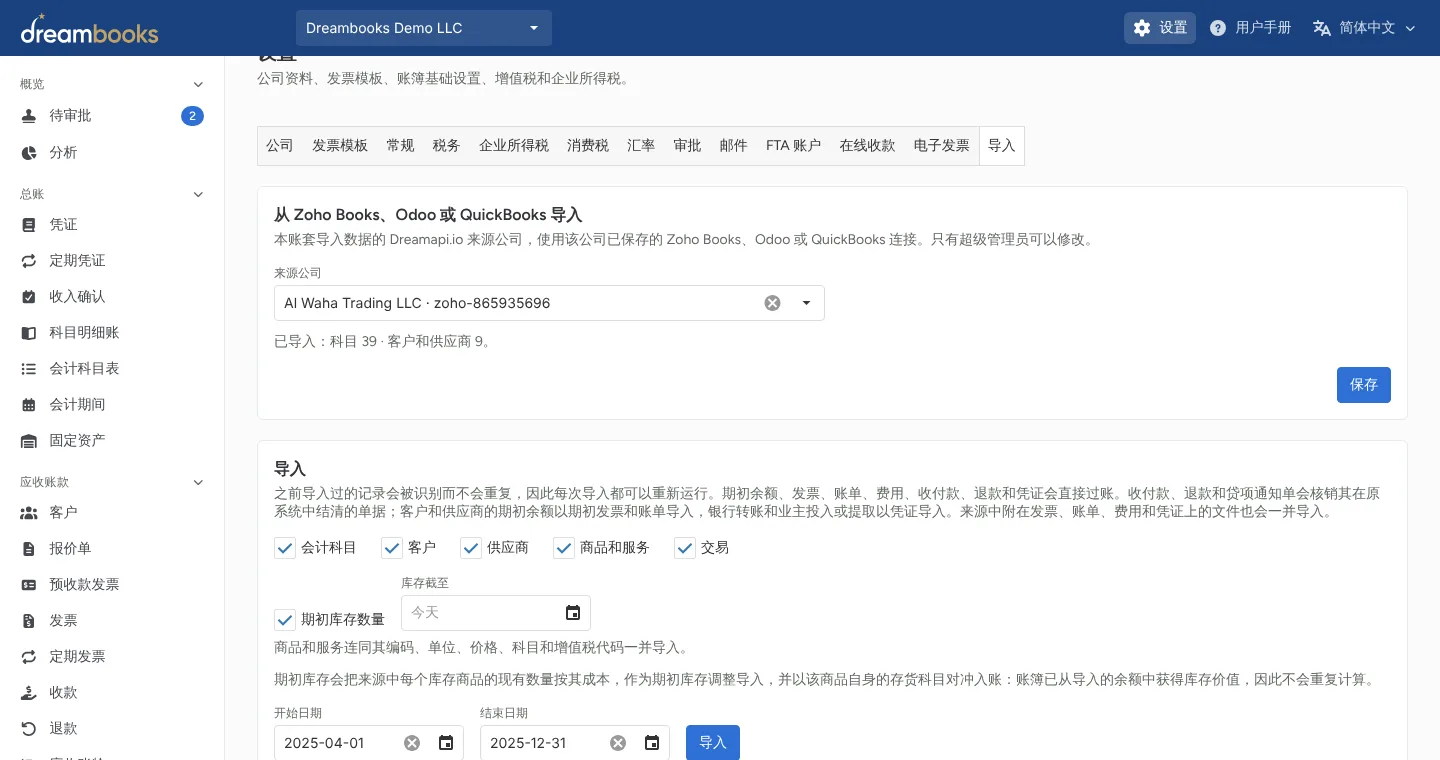Open the 客户 people icon
1440x760 pixels.
point(29,512)
